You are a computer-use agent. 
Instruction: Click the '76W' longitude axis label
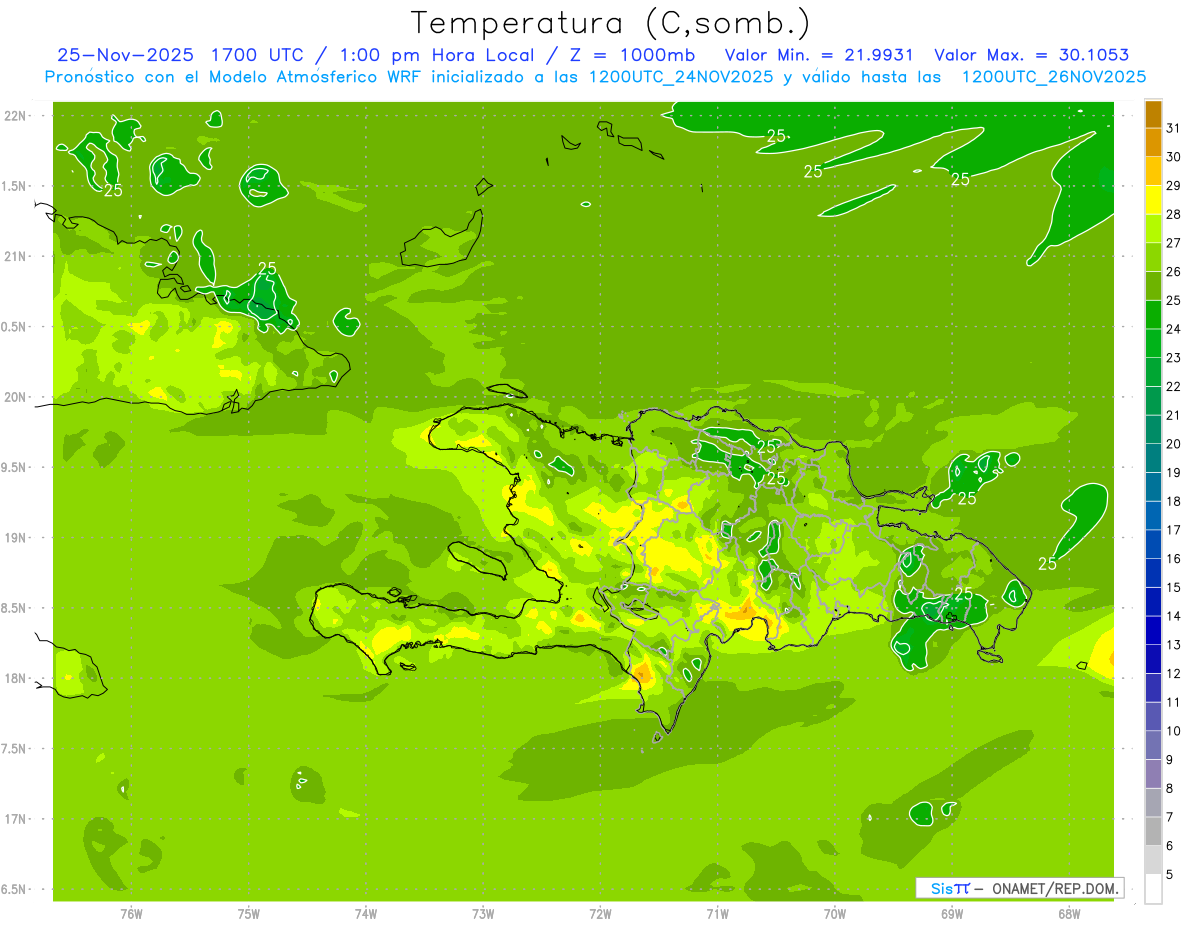pos(131,913)
